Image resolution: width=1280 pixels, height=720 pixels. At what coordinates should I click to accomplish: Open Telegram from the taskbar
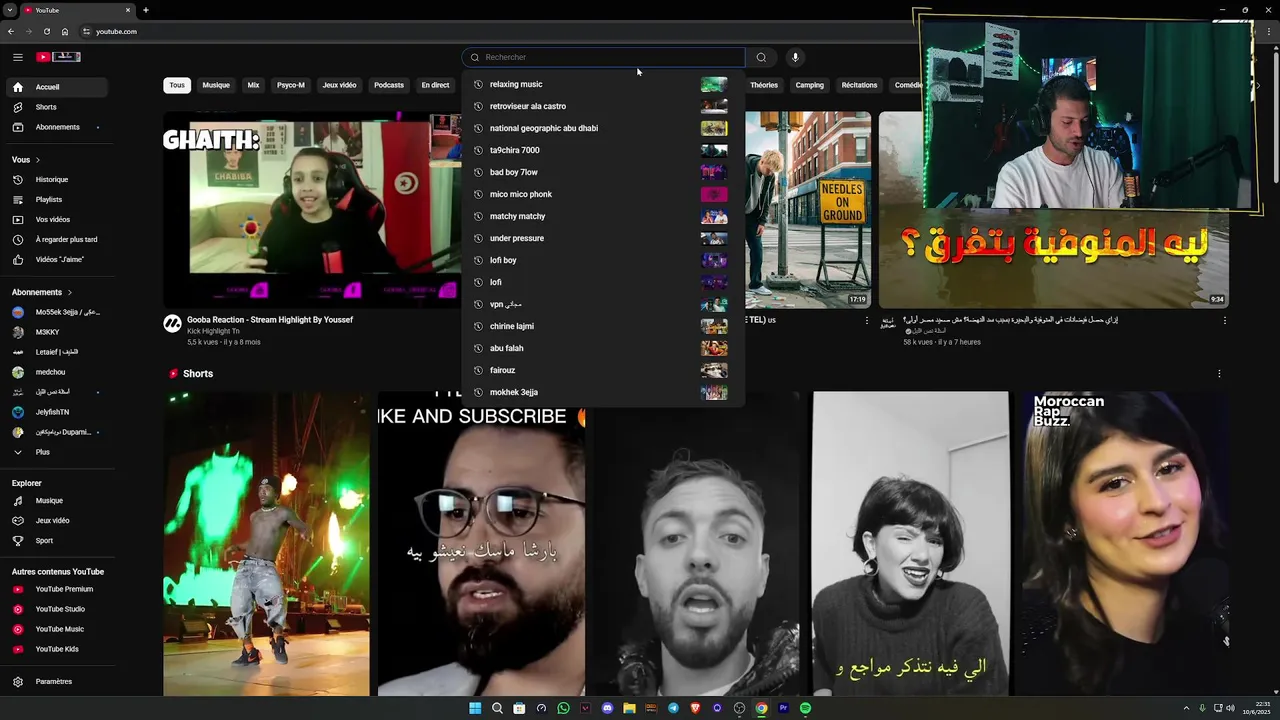coord(673,708)
